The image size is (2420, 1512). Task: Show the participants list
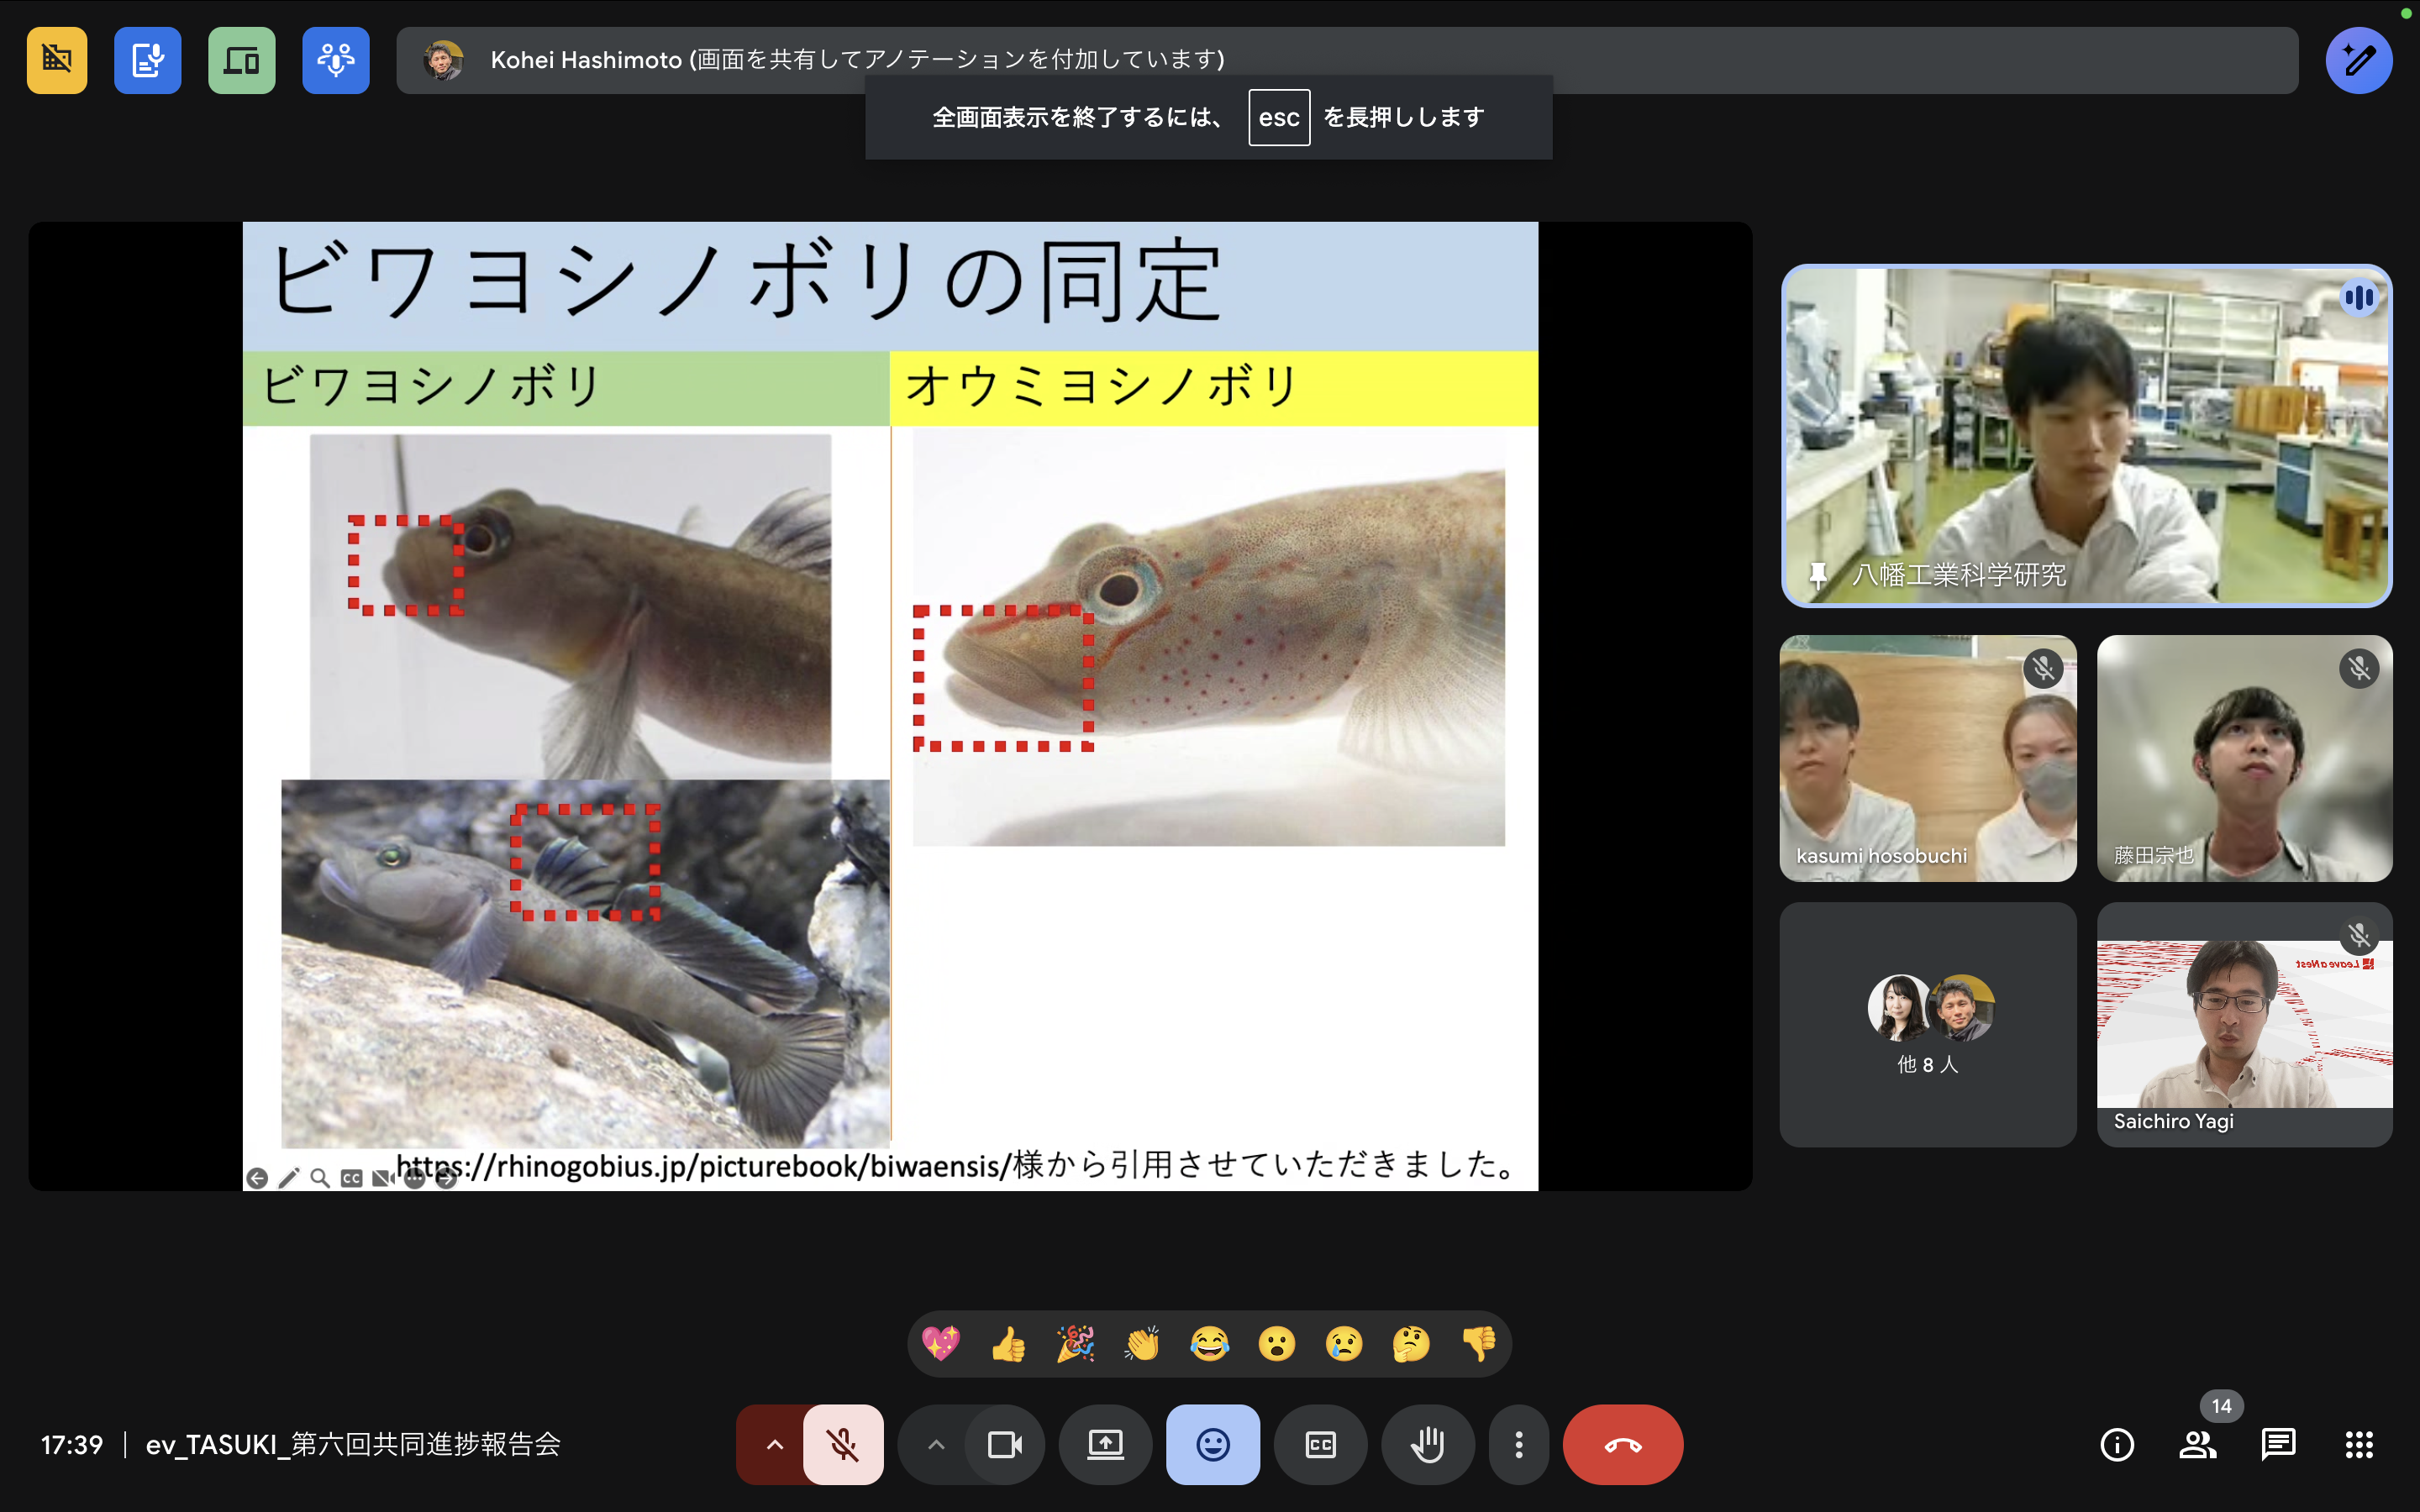tap(2197, 1444)
